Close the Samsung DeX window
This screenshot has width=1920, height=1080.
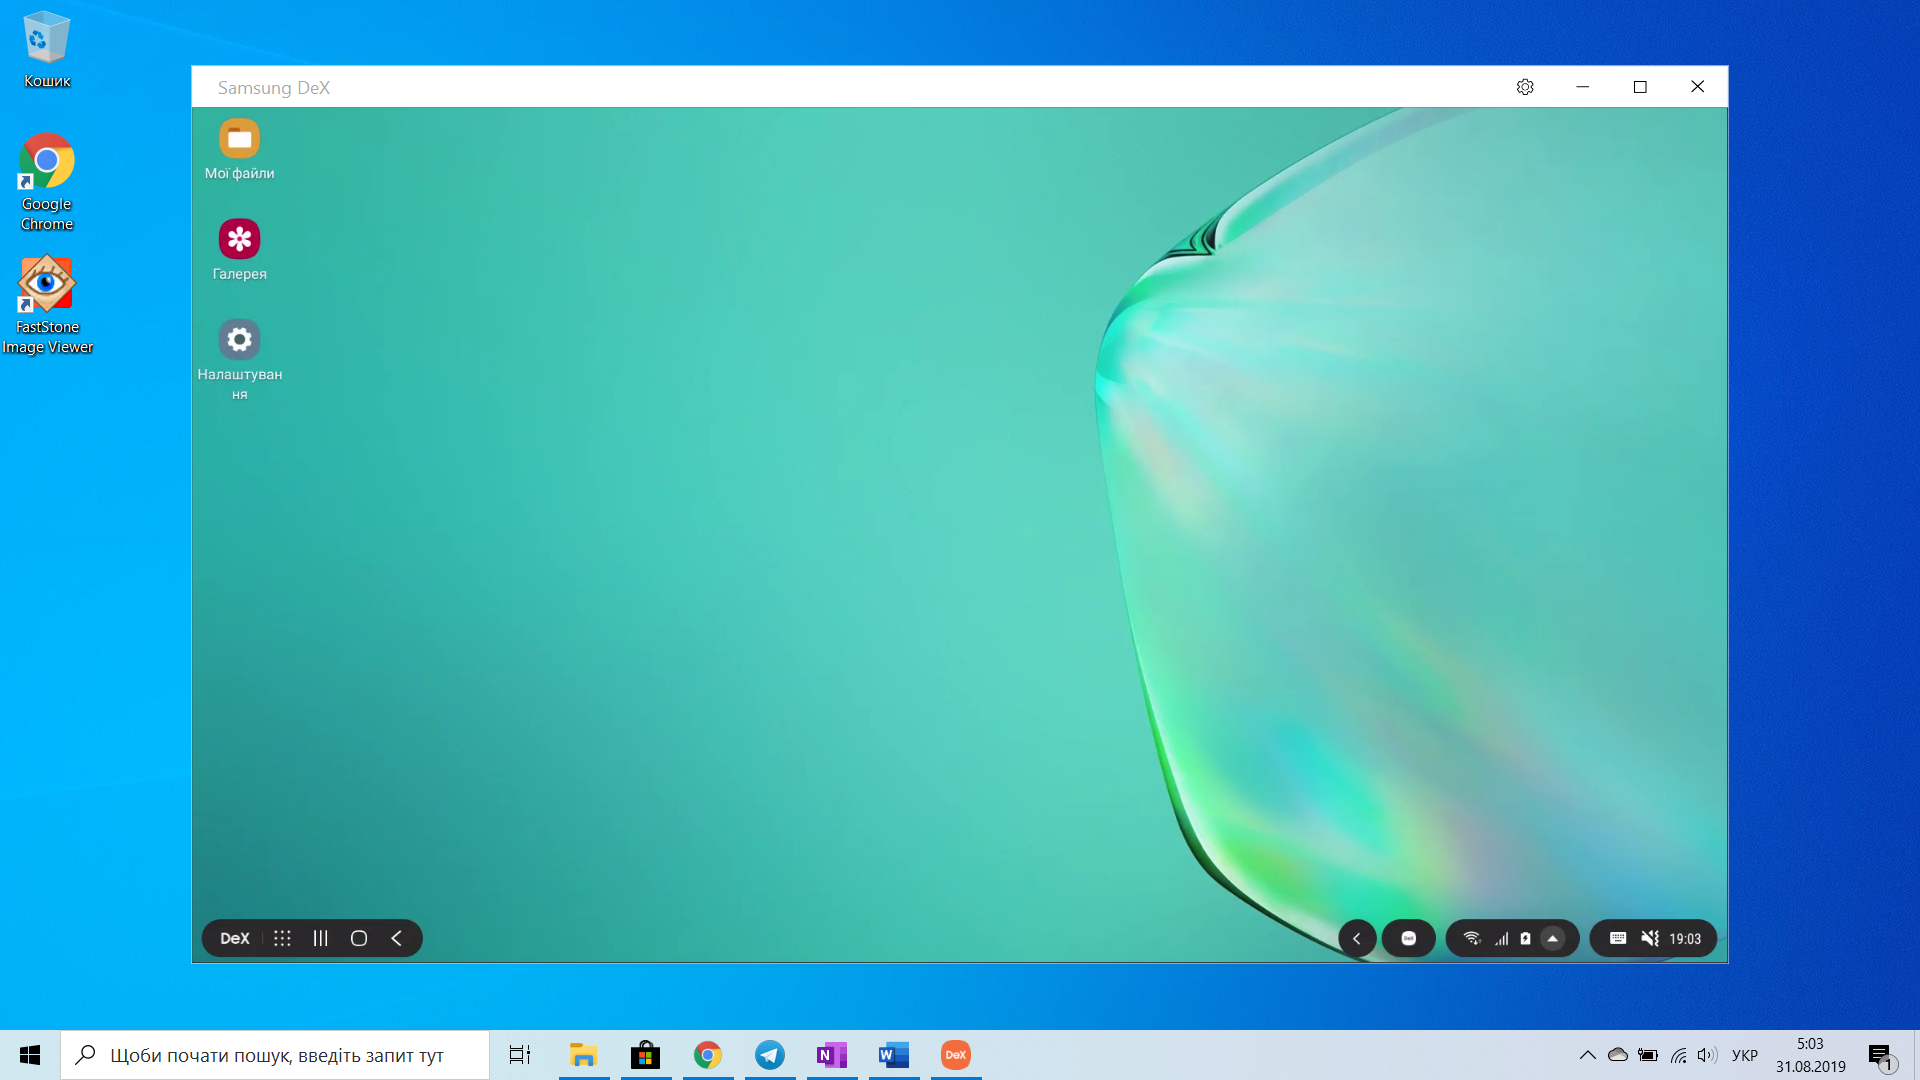pyautogui.click(x=1697, y=87)
